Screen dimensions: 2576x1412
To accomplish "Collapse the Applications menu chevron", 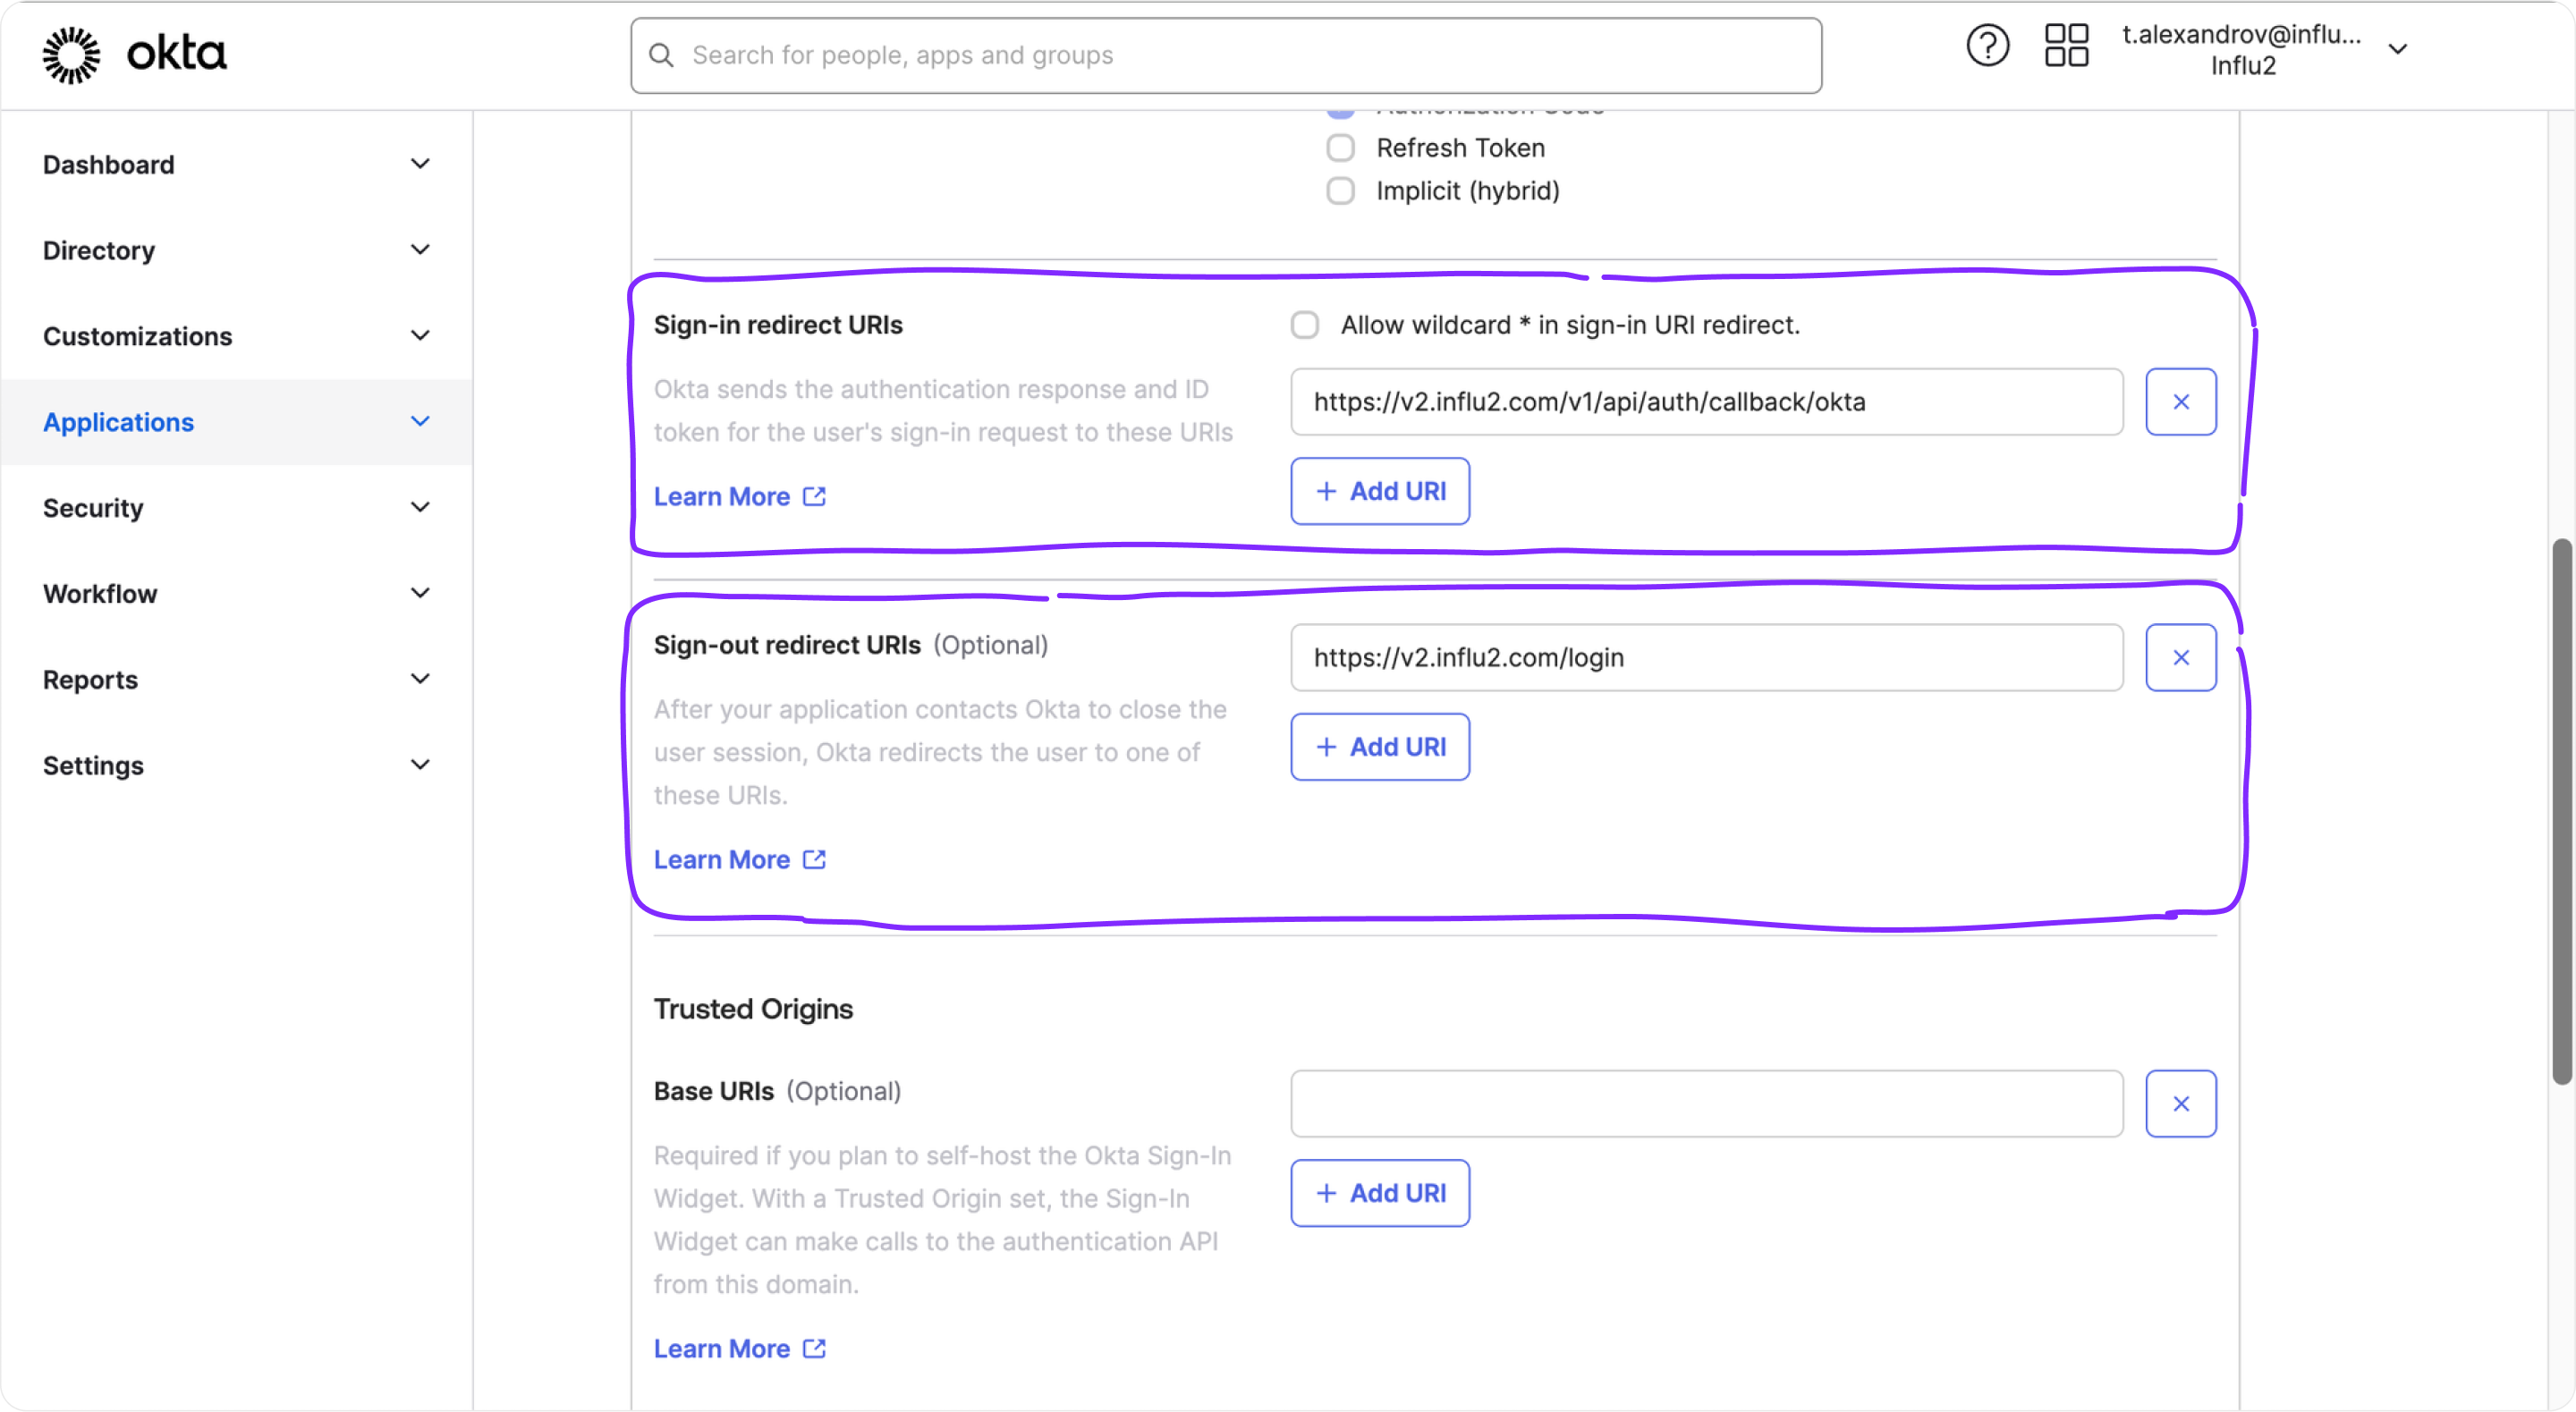I will coord(420,422).
